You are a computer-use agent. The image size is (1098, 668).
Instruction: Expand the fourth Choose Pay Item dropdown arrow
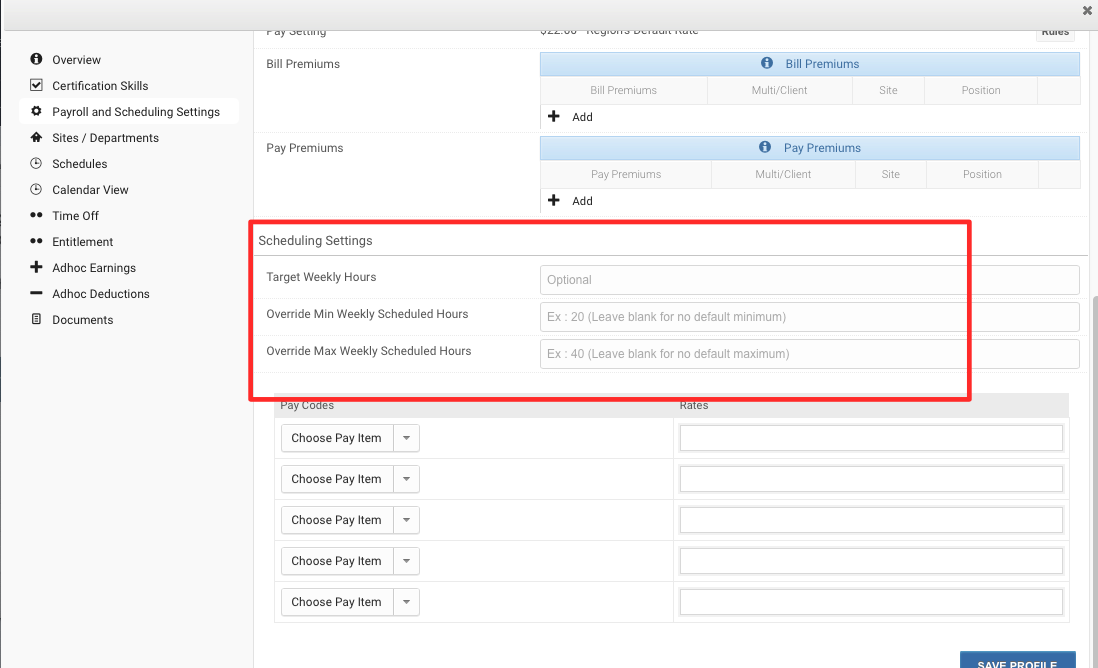pyautogui.click(x=406, y=561)
